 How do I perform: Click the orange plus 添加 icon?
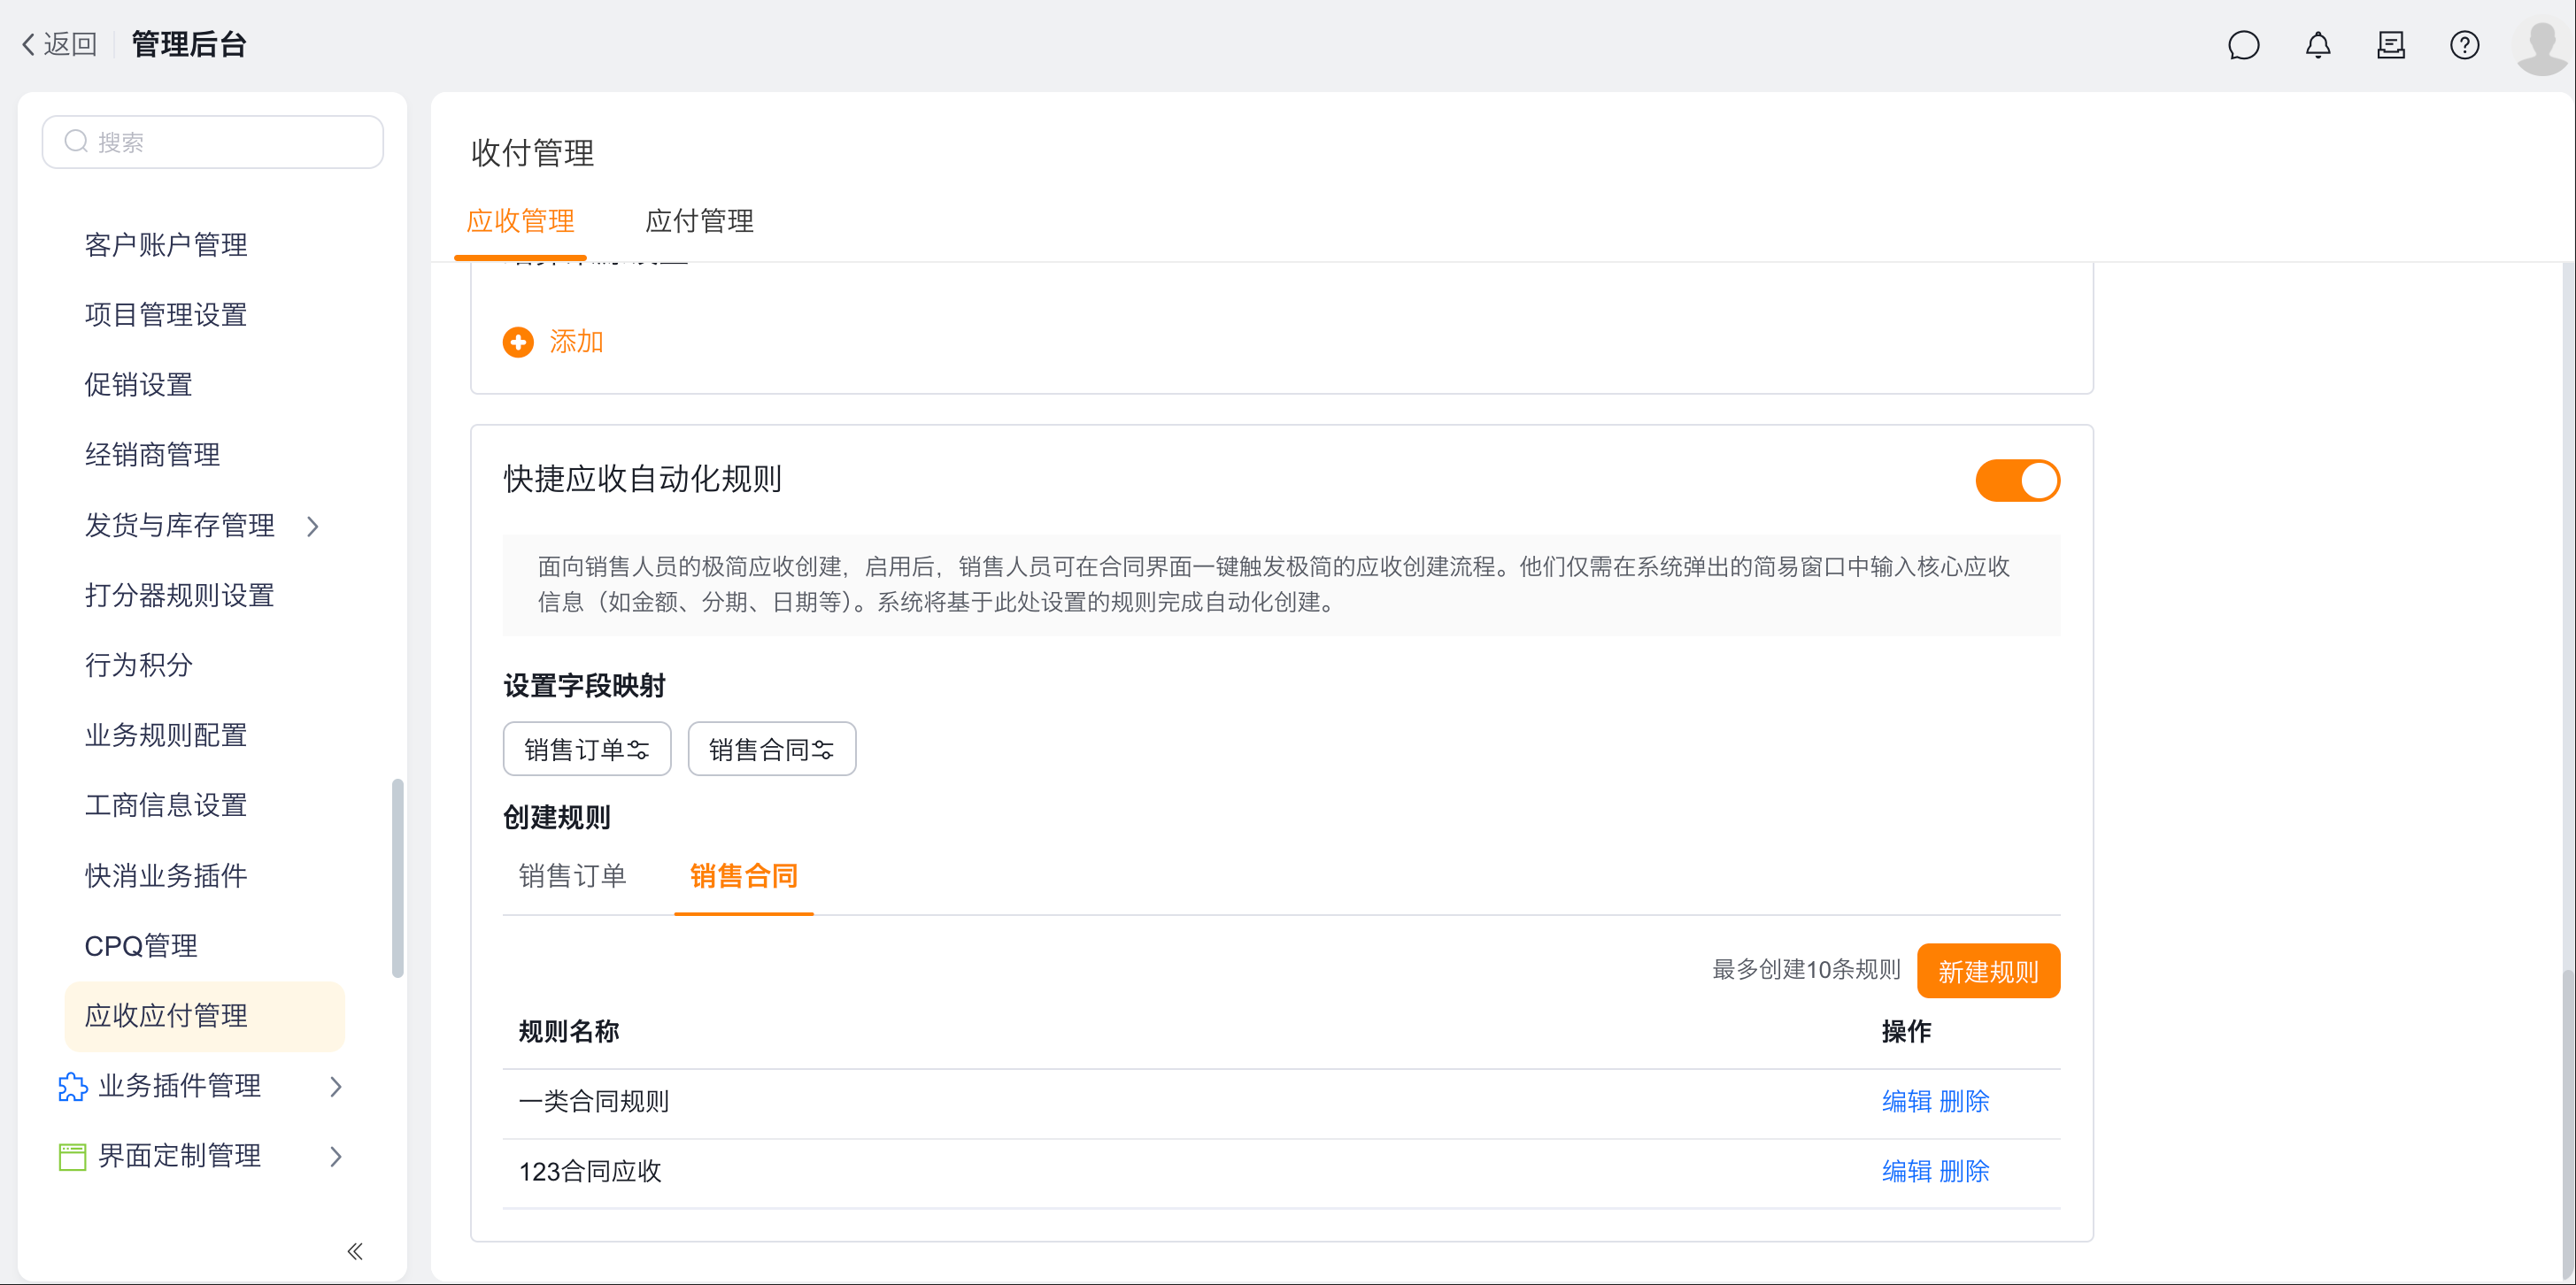click(x=518, y=342)
